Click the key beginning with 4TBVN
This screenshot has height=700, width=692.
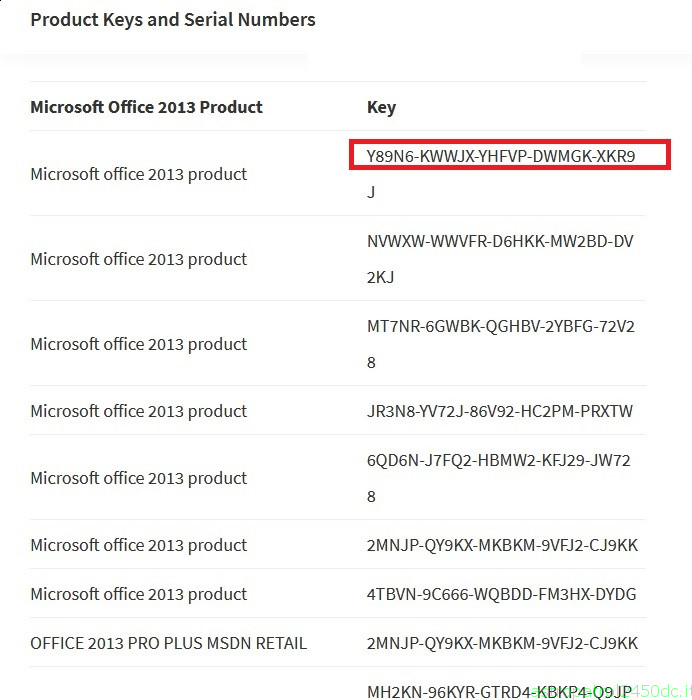pos(501,594)
